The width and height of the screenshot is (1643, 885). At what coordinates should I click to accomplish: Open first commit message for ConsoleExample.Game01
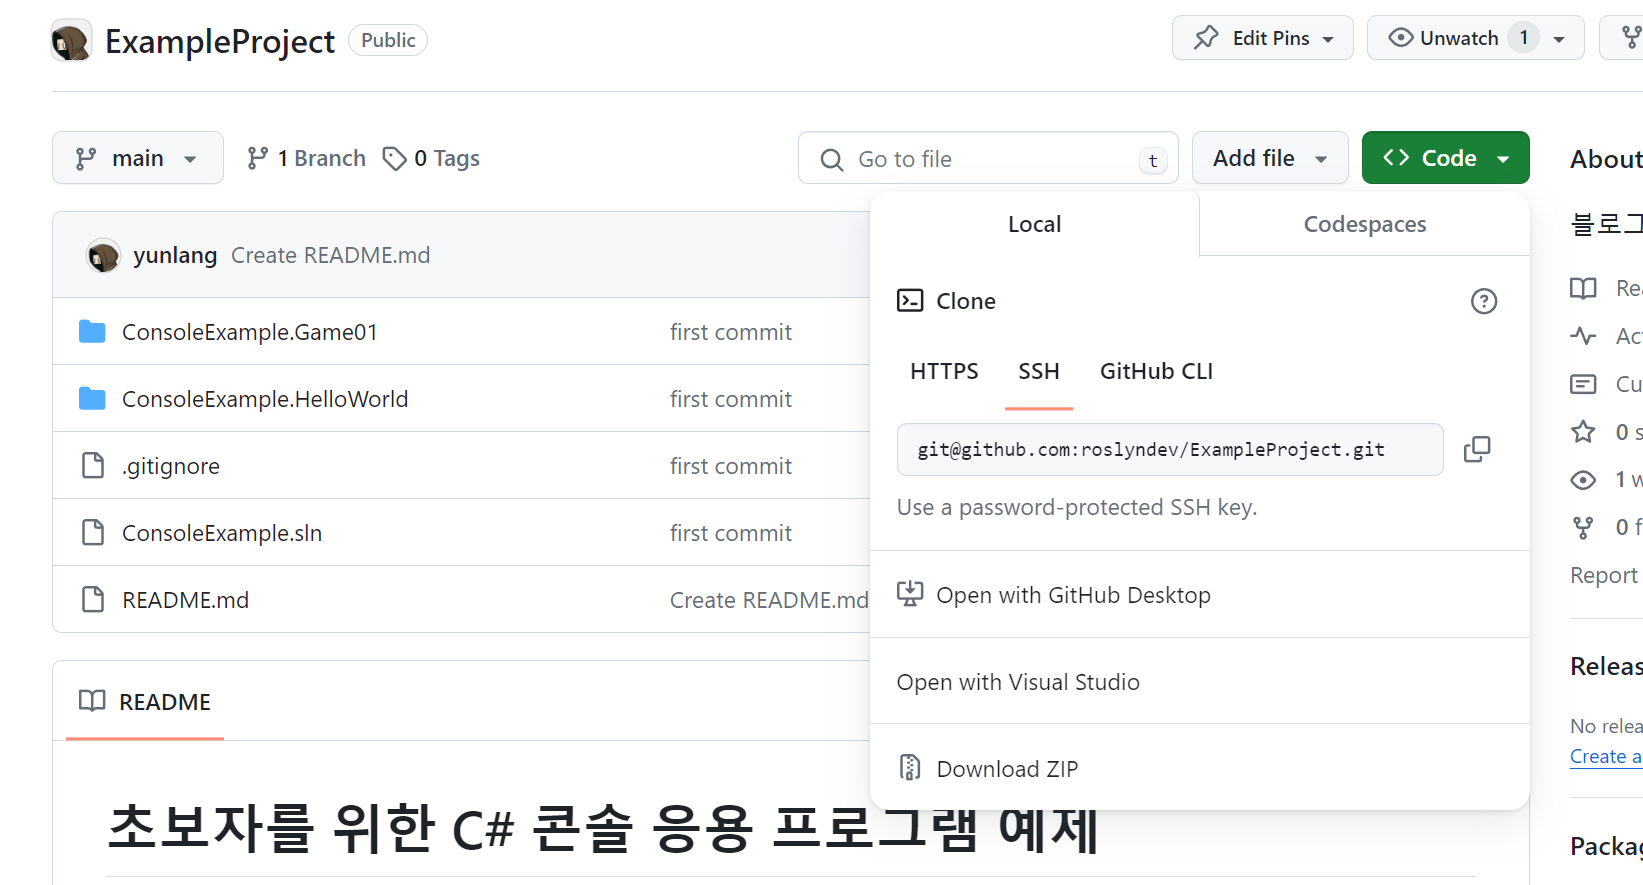(x=731, y=332)
